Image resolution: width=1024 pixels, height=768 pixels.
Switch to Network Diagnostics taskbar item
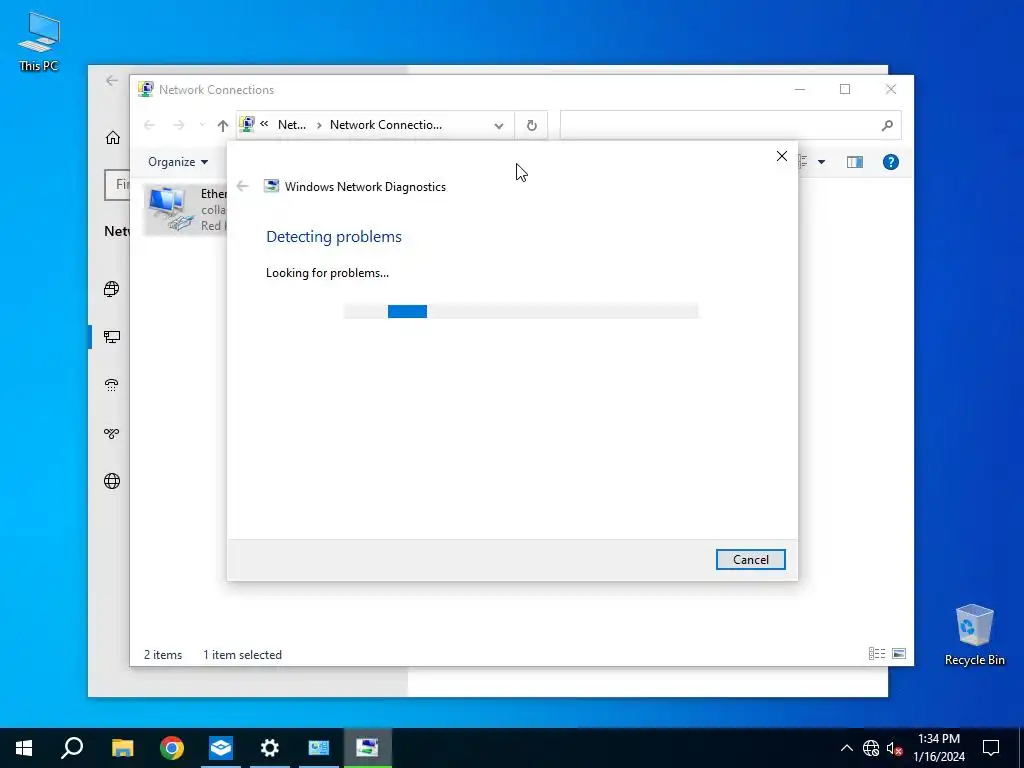click(x=368, y=748)
